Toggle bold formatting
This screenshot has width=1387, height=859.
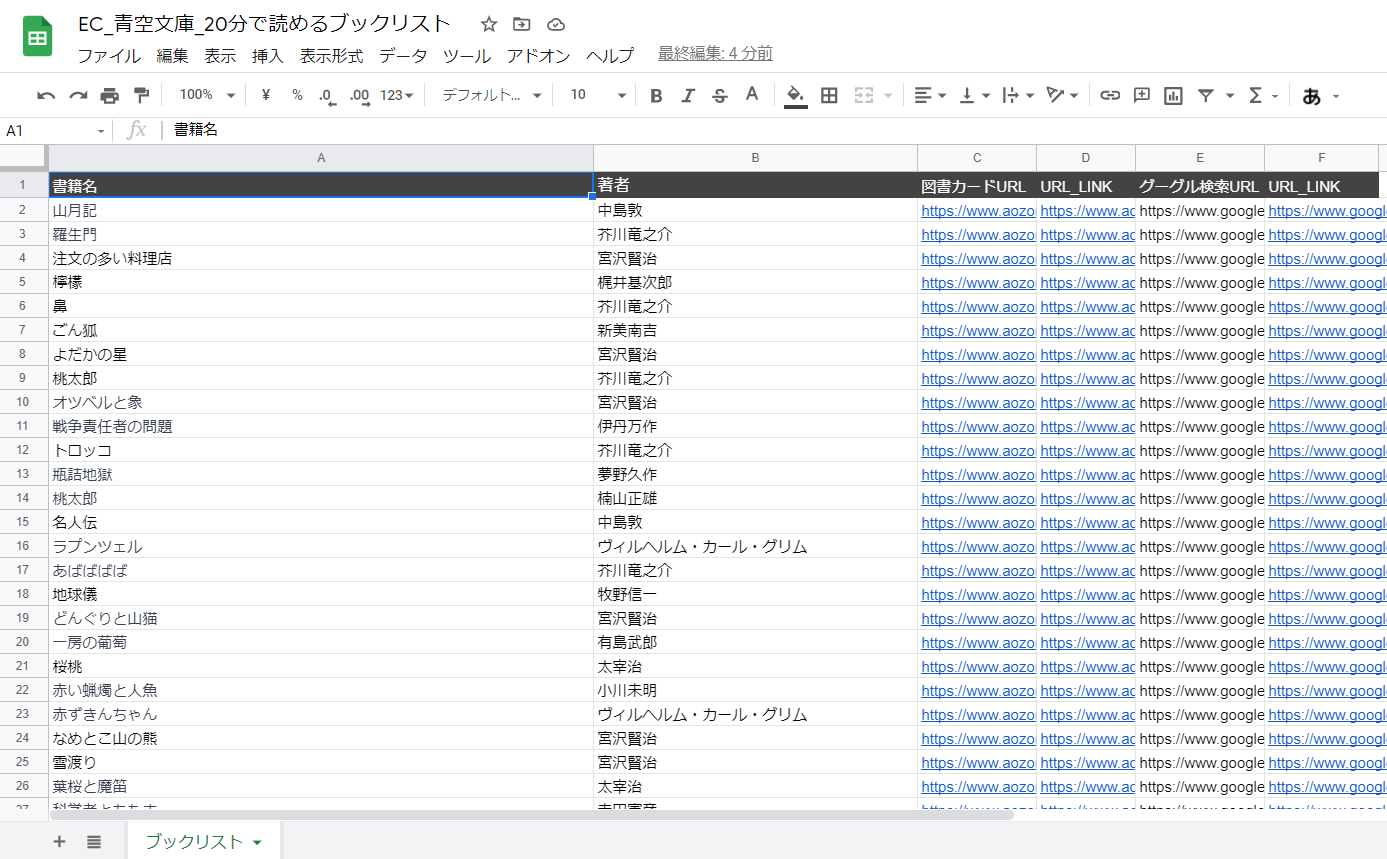tap(656, 95)
